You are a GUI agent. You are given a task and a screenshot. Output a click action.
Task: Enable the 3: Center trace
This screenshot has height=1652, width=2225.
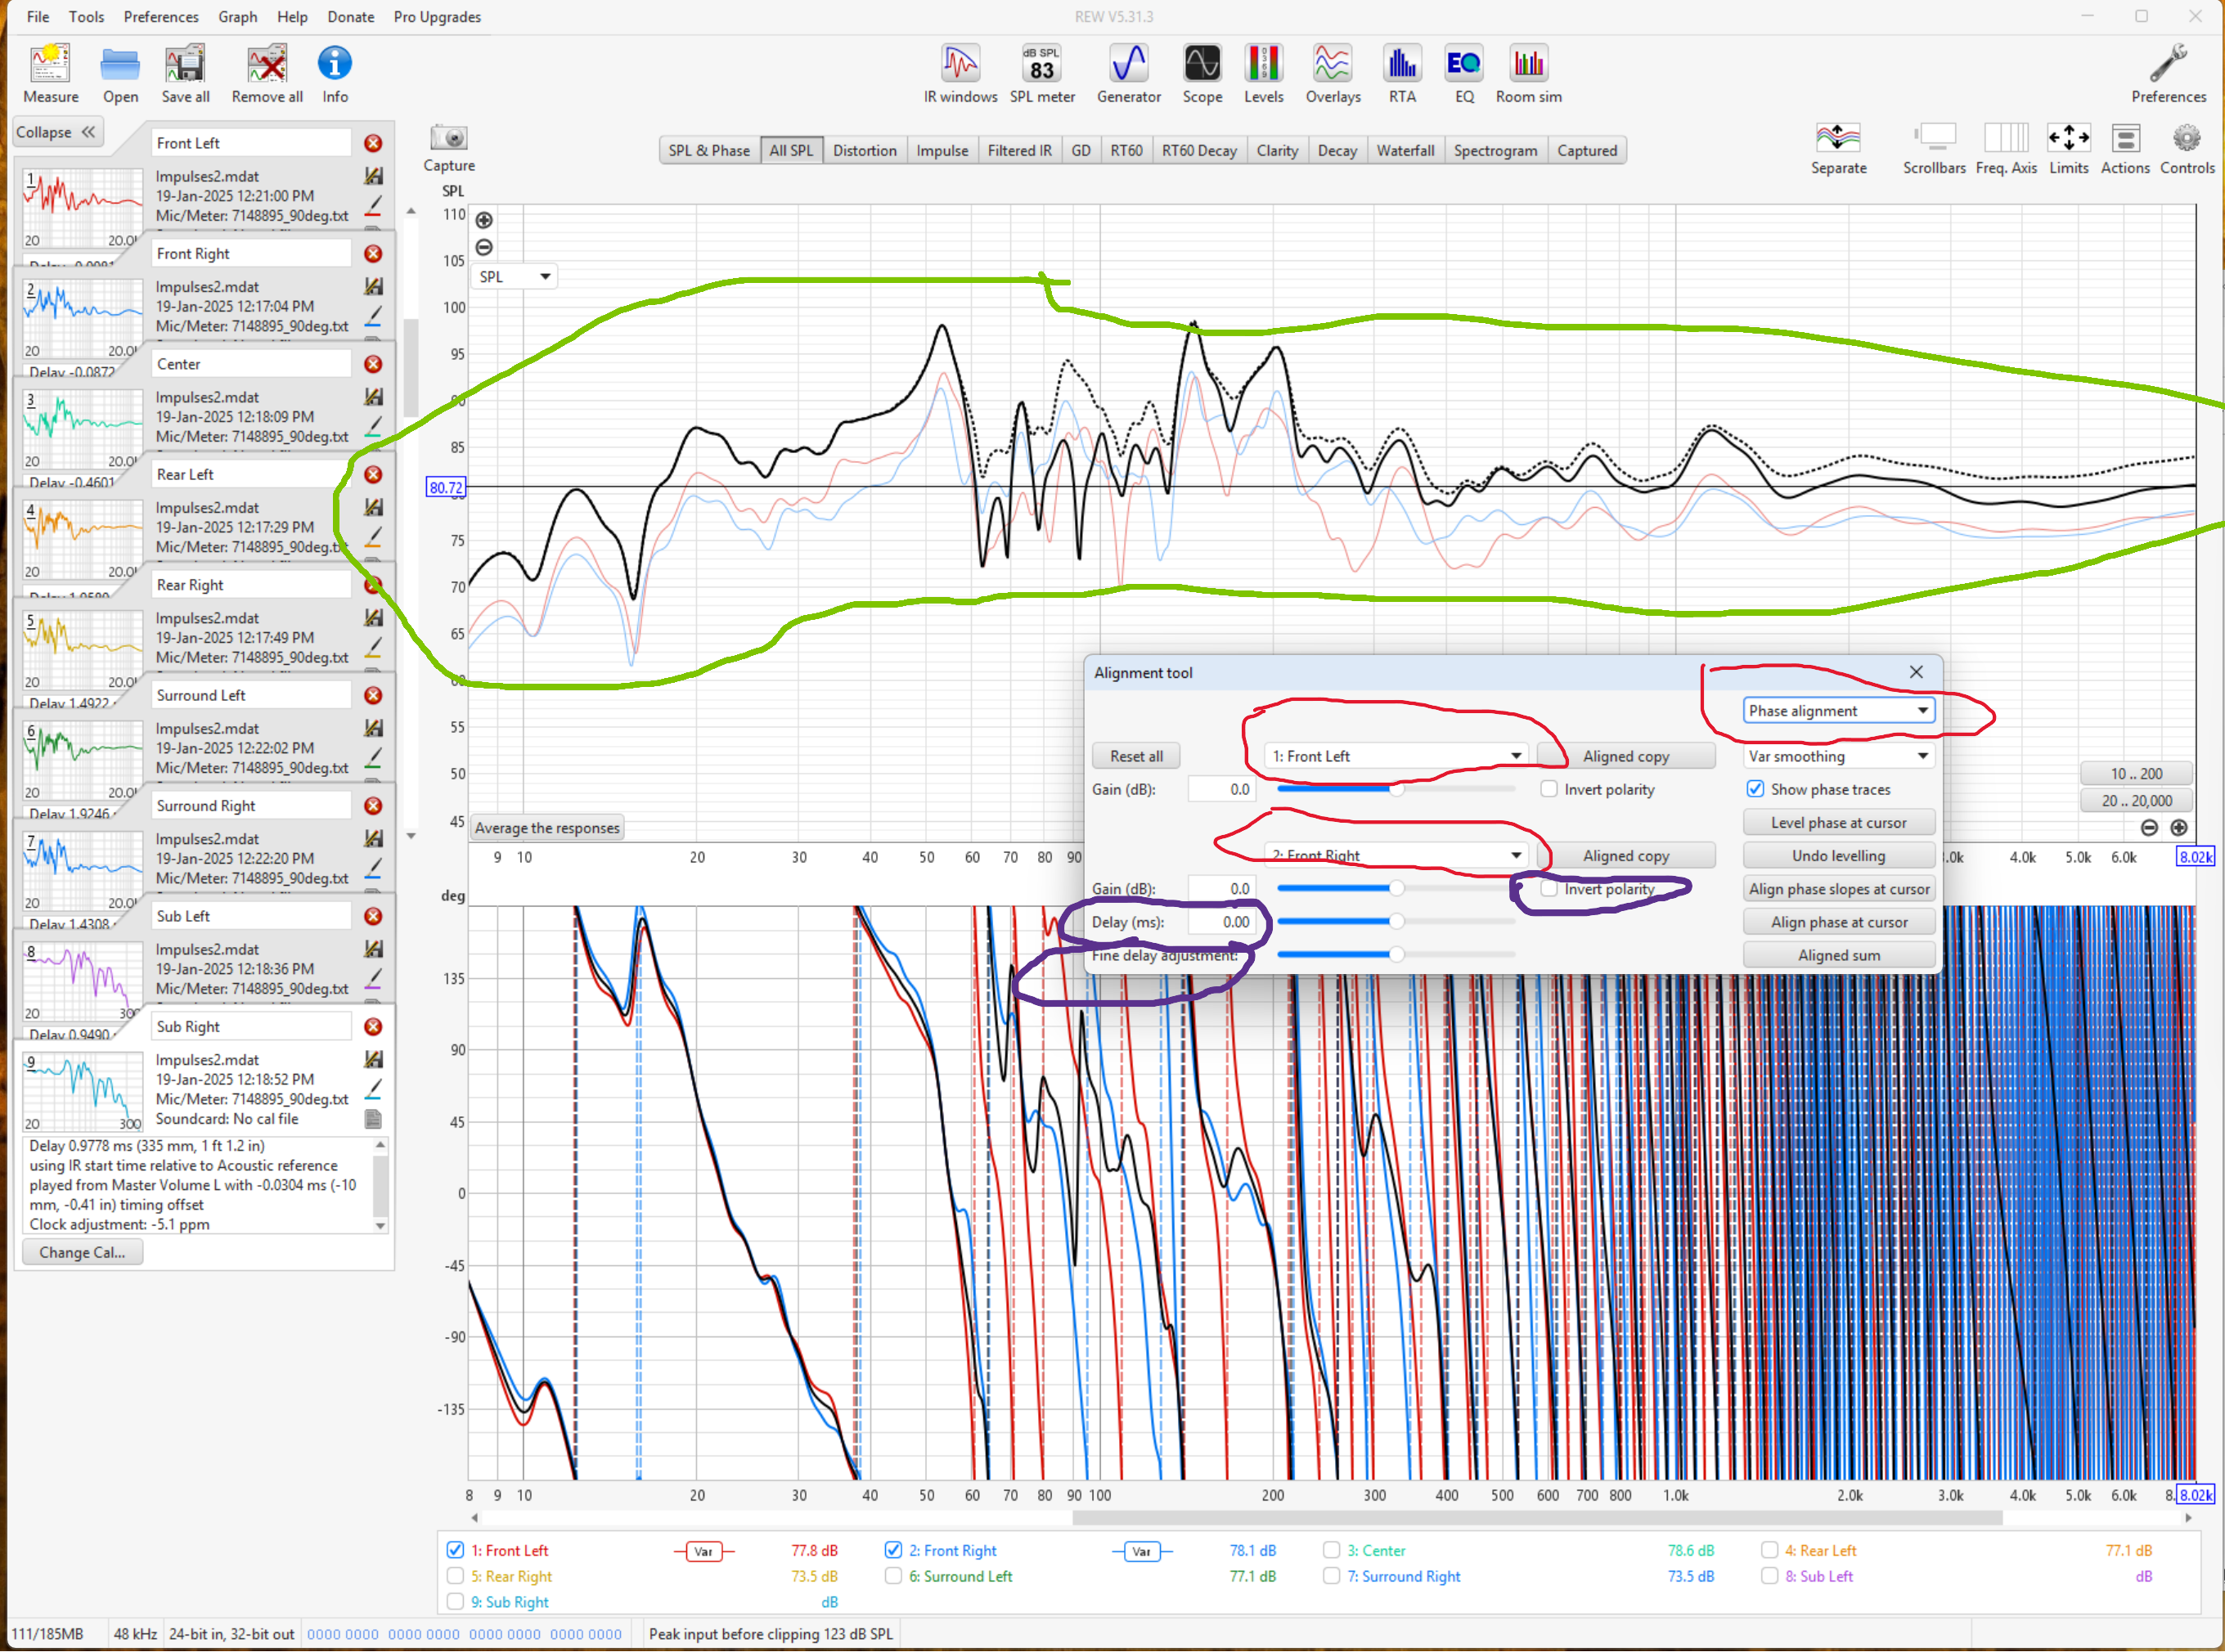[1331, 1550]
